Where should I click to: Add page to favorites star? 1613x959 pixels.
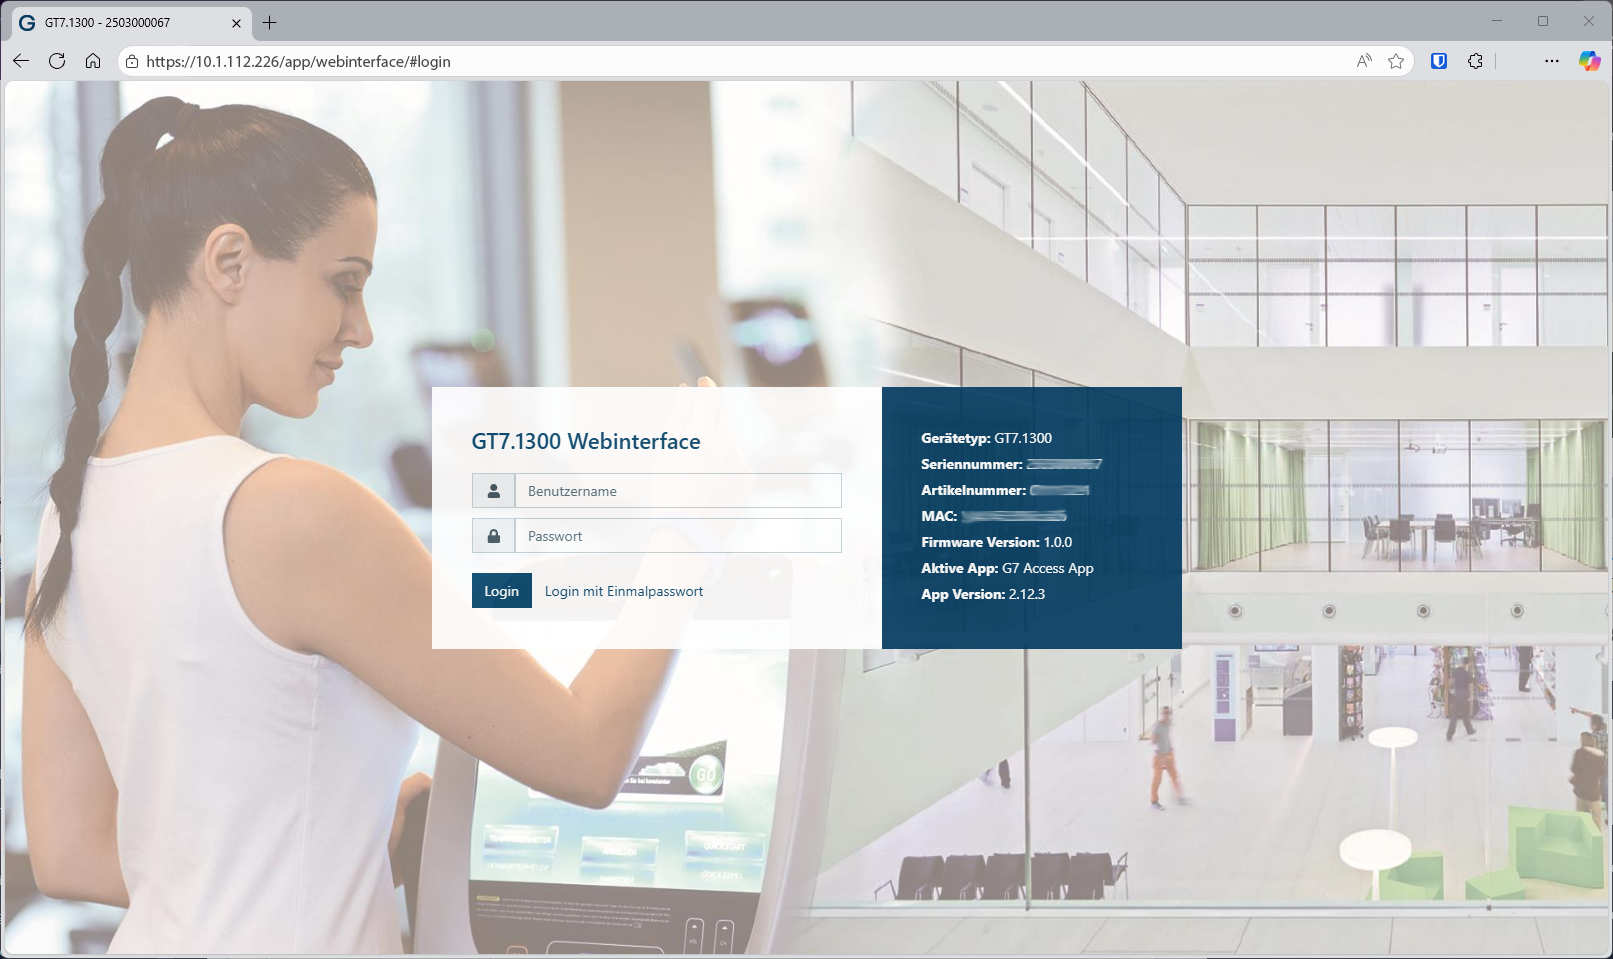1396,61
